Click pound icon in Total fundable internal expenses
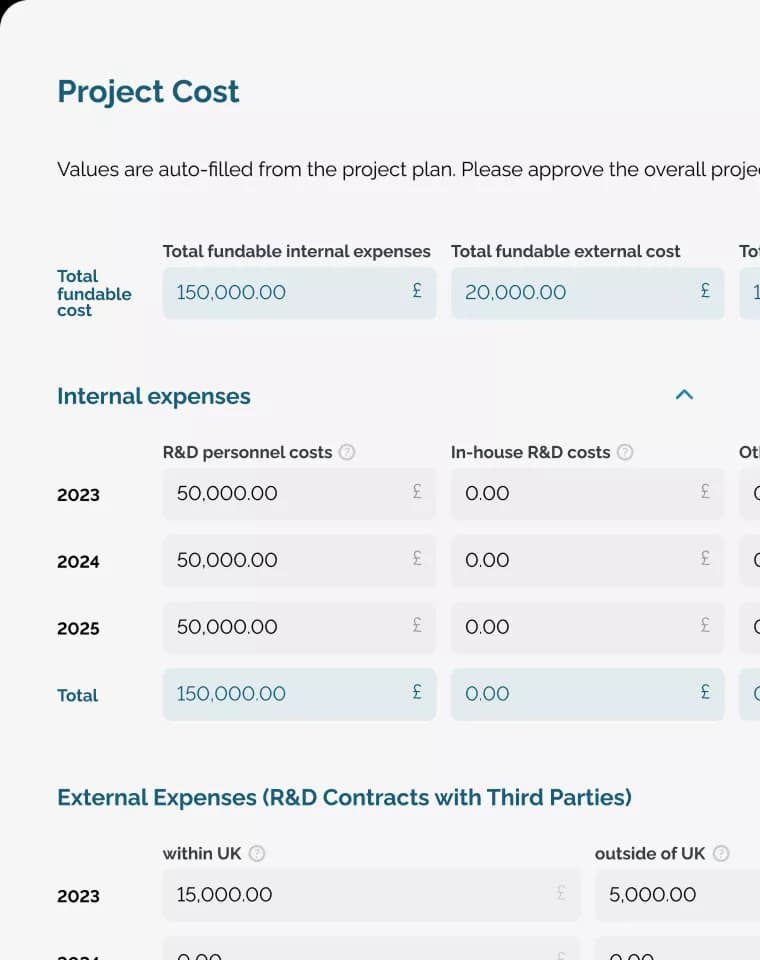Viewport: 760px width, 960px height. pos(417,290)
